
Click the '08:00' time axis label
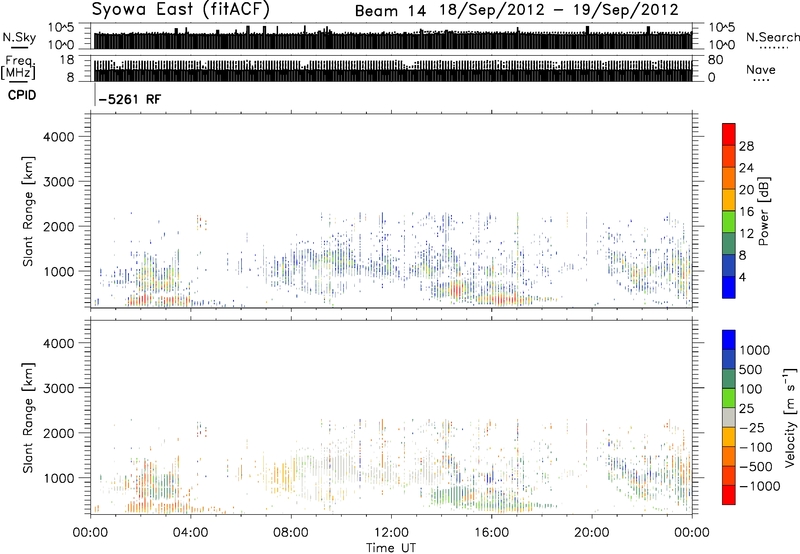click(291, 532)
